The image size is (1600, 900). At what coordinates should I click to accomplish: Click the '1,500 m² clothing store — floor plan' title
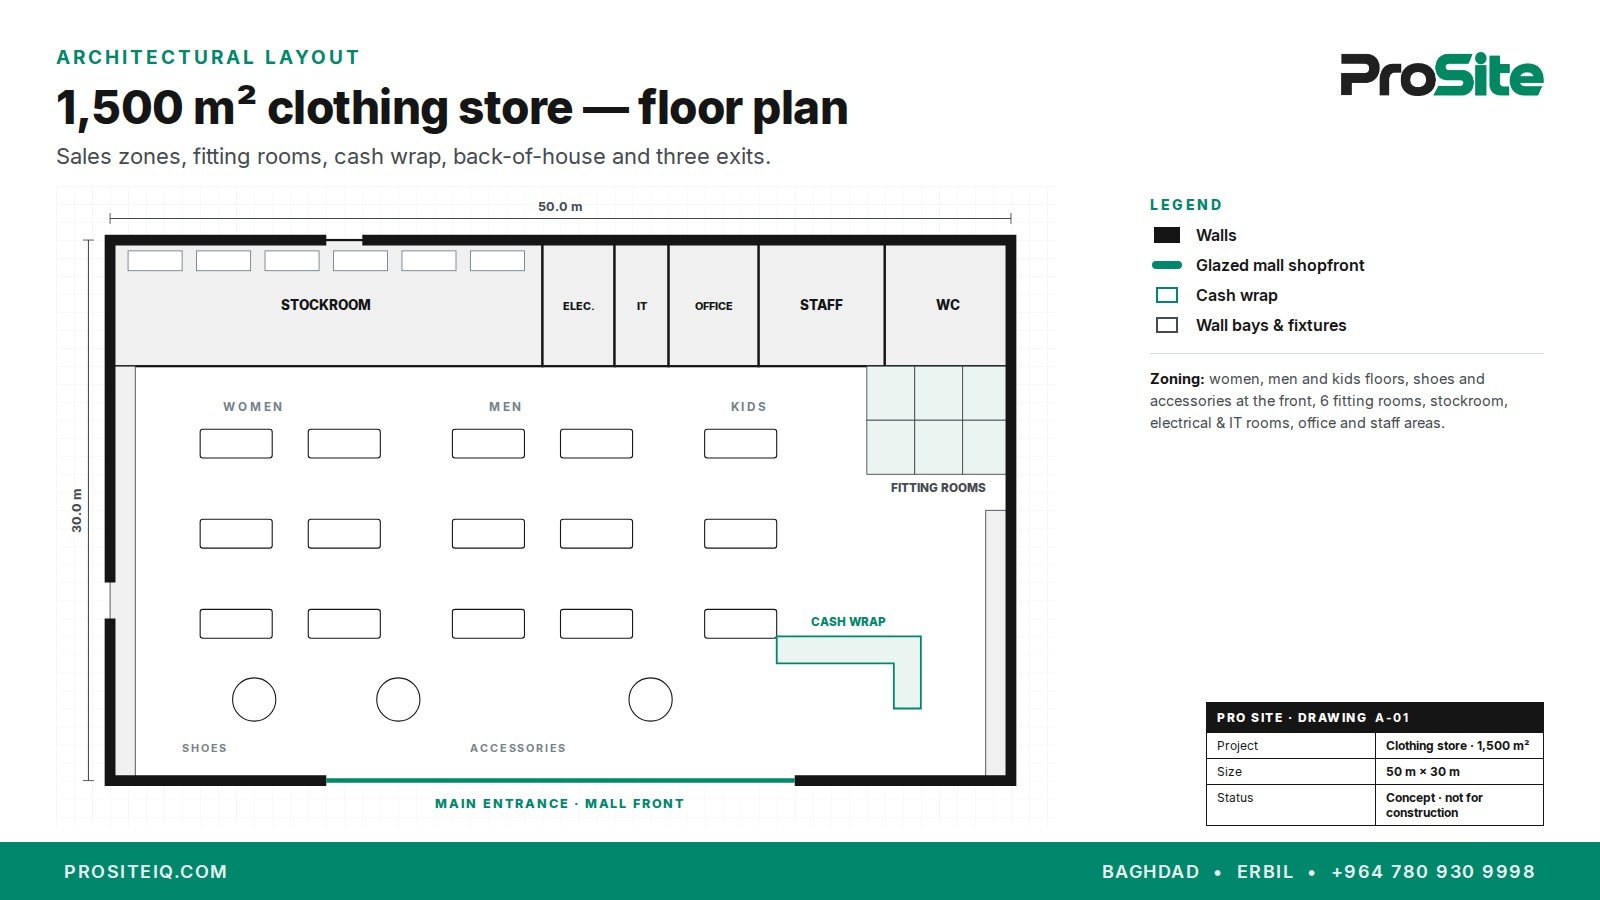coord(452,108)
